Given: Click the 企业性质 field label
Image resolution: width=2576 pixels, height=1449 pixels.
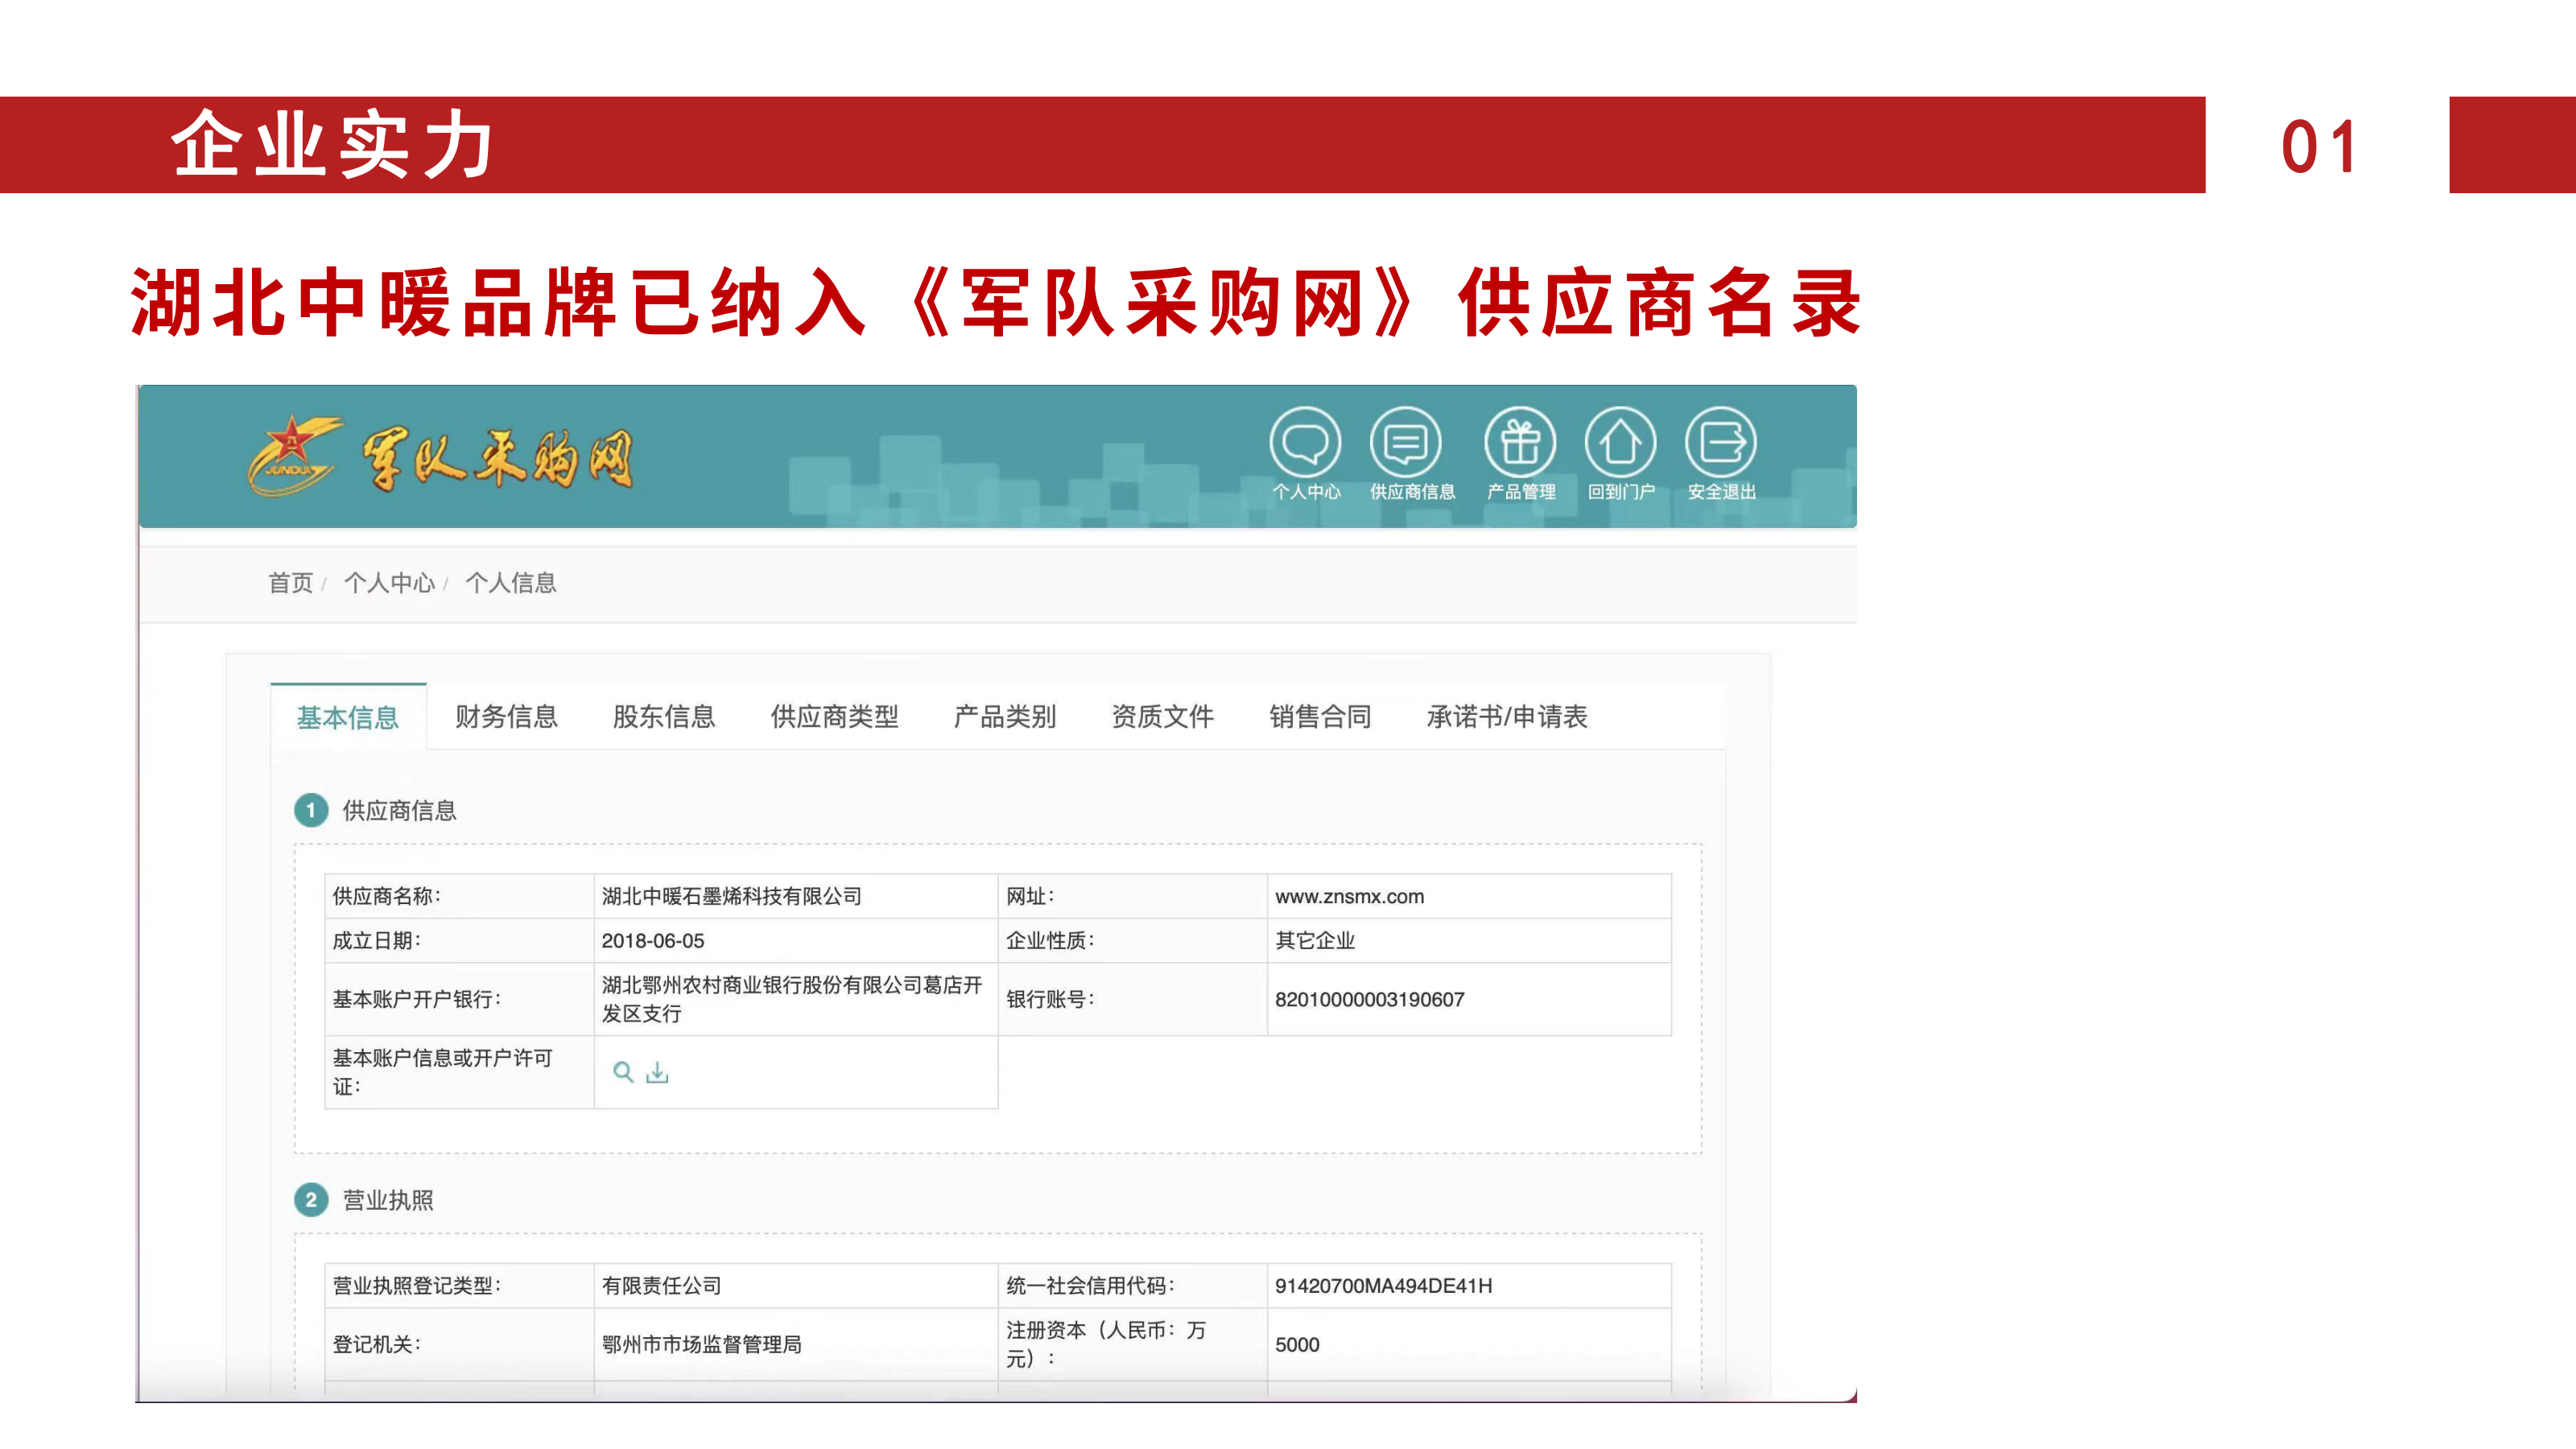Looking at the screenshot, I should (x=1050, y=941).
